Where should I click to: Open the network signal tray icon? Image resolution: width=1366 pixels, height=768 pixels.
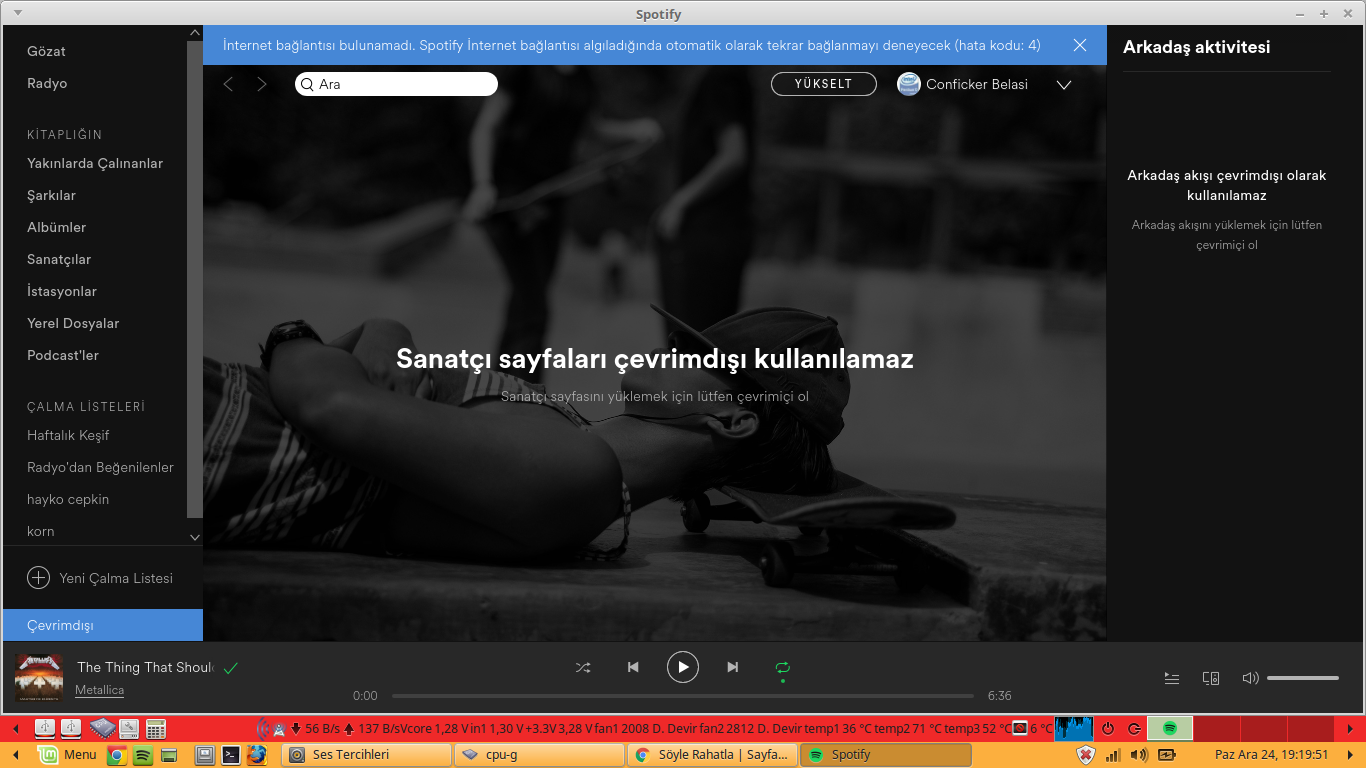click(x=1113, y=755)
